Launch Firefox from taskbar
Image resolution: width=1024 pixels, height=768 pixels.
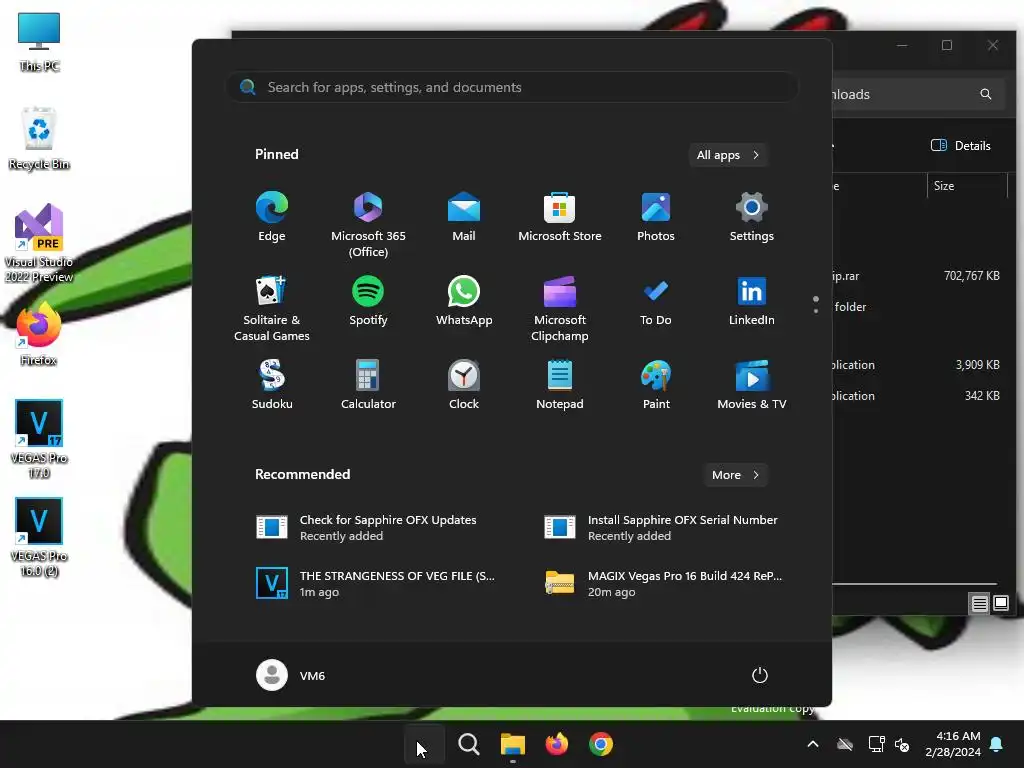pyautogui.click(x=556, y=744)
